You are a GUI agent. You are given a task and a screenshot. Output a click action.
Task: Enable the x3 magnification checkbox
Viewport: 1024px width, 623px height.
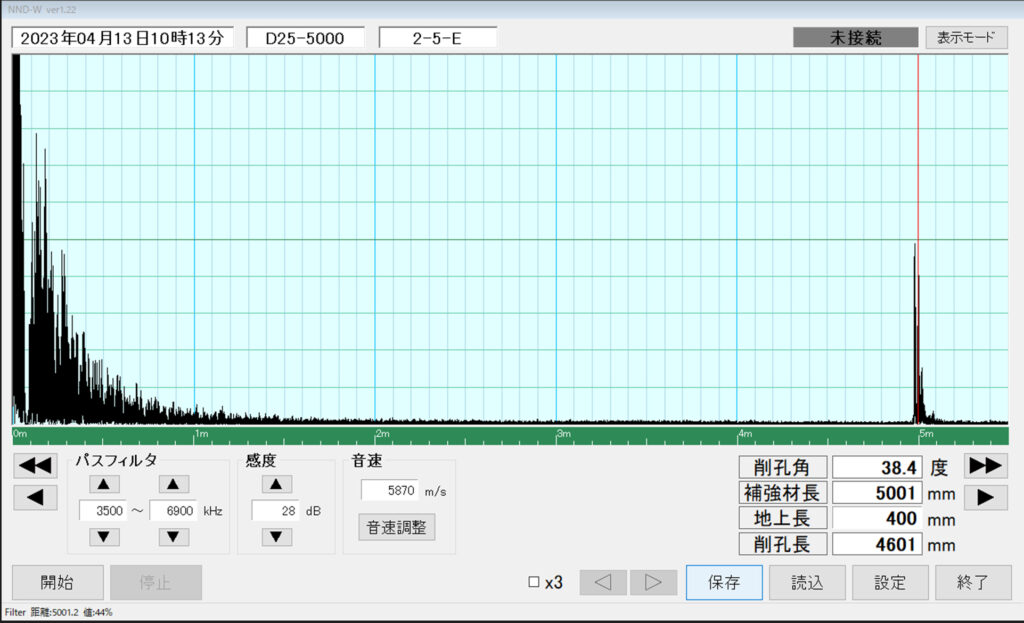point(534,583)
